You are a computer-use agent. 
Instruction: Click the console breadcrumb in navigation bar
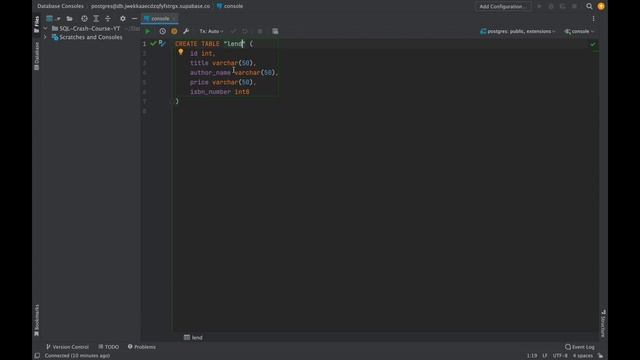click(x=230, y=6)
